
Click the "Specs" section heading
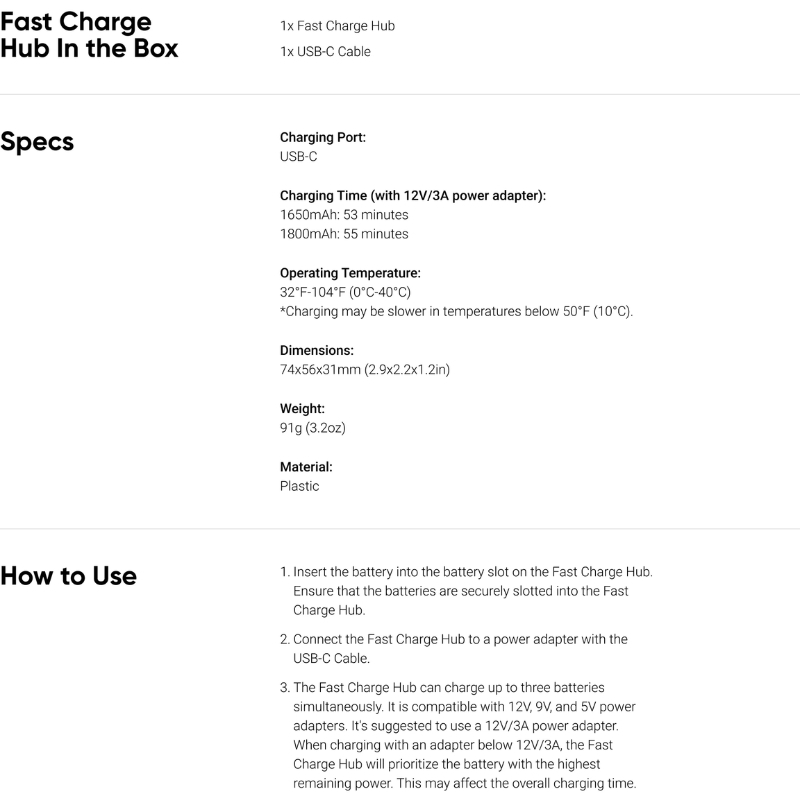pos(37,142)
